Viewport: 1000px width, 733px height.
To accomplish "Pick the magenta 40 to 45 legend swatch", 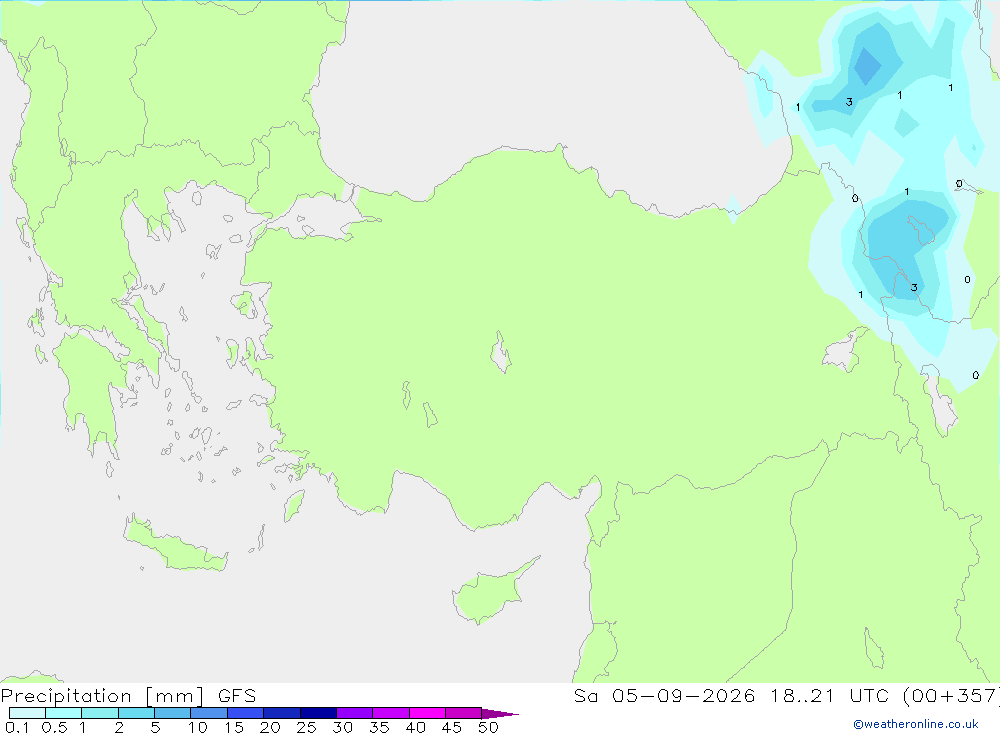I will 427,713.
